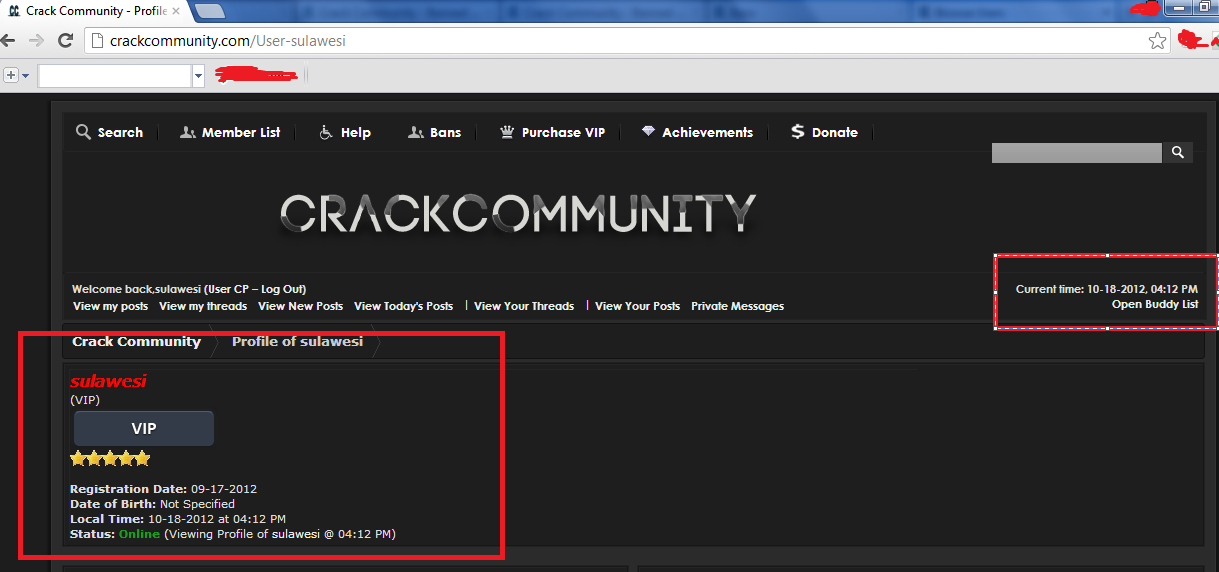Open the Bans page
This screenshot has height=572, width=1219.
coord(445,132)
